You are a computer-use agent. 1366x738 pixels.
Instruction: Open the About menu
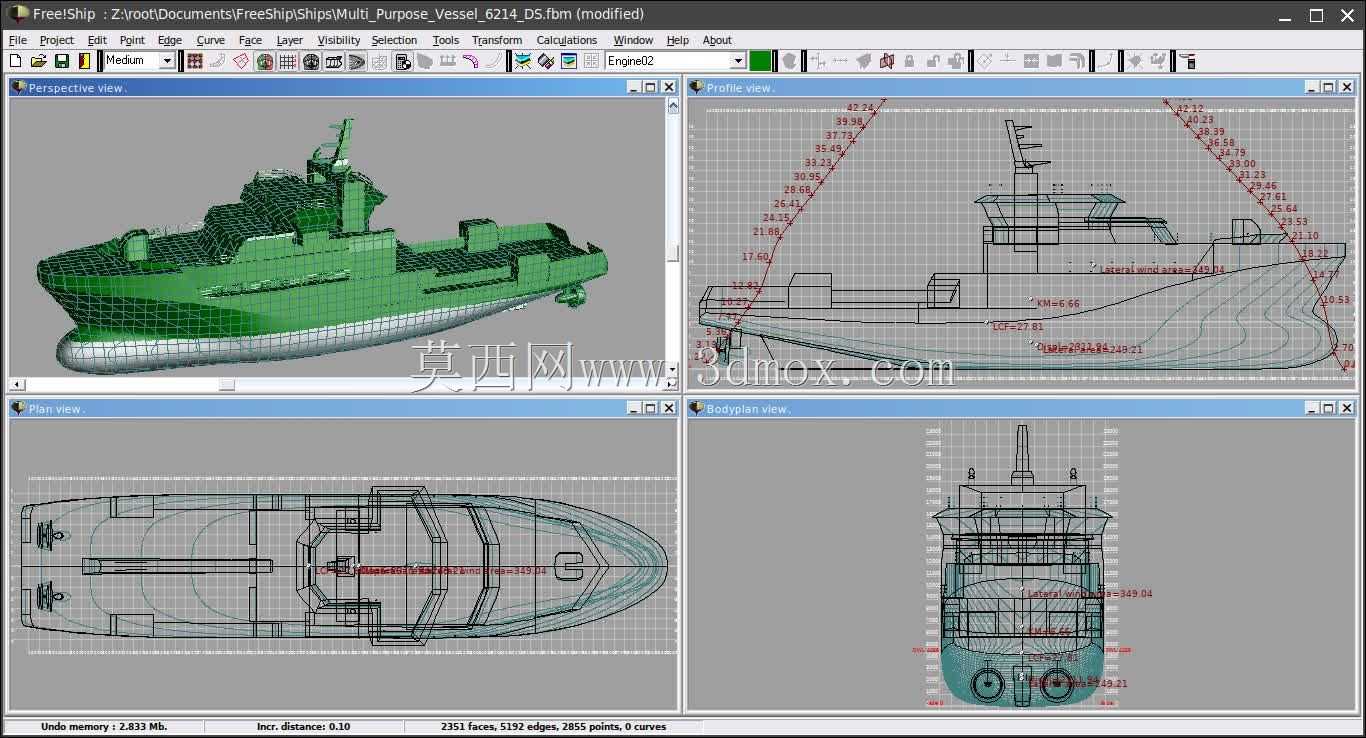tap(717, 40)
